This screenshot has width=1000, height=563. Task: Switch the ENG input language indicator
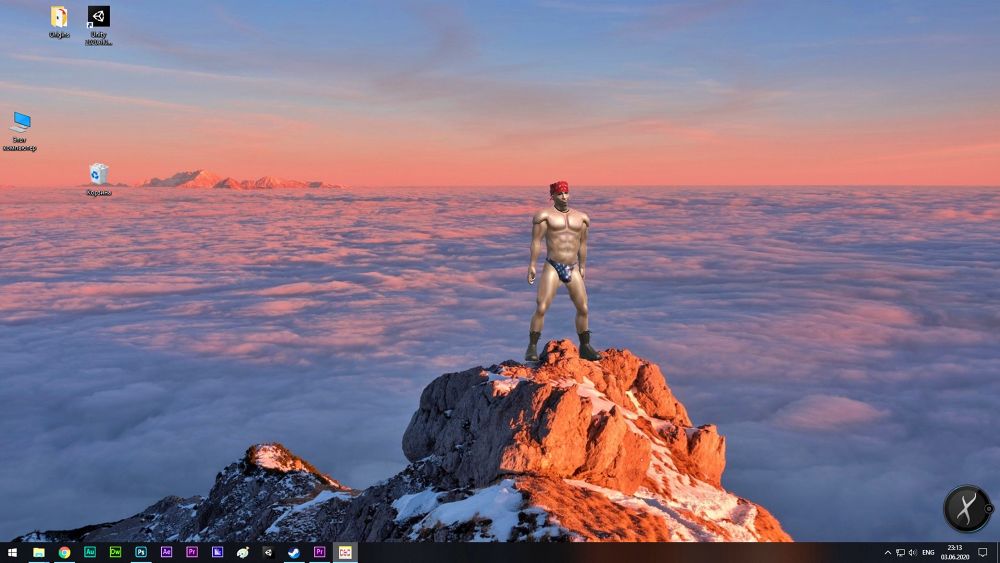[x=928, y=552]
